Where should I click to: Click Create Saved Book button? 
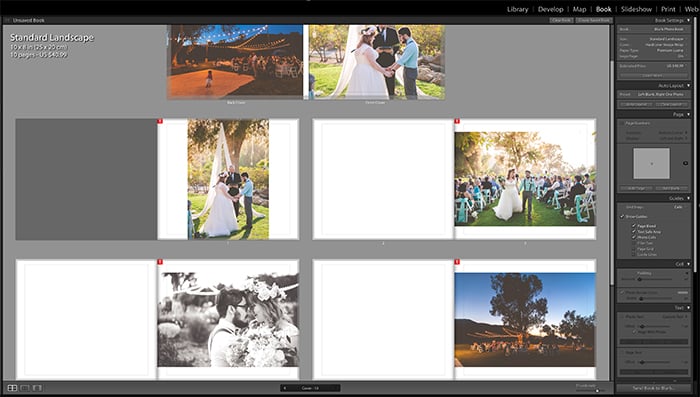[x=594, y=21]
